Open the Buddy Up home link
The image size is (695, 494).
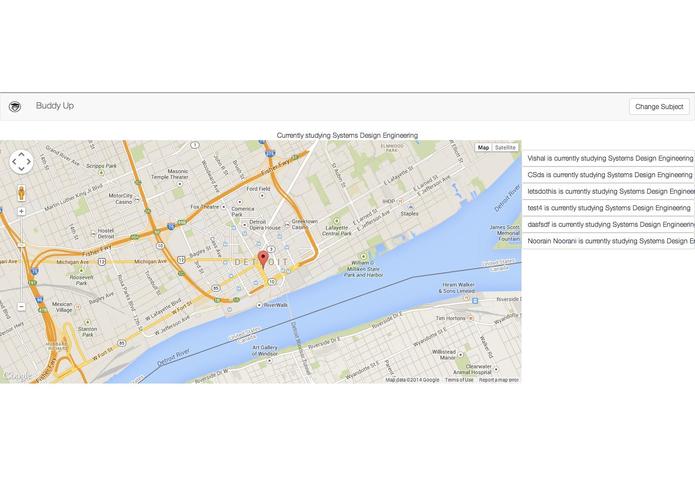coord(55,106)
